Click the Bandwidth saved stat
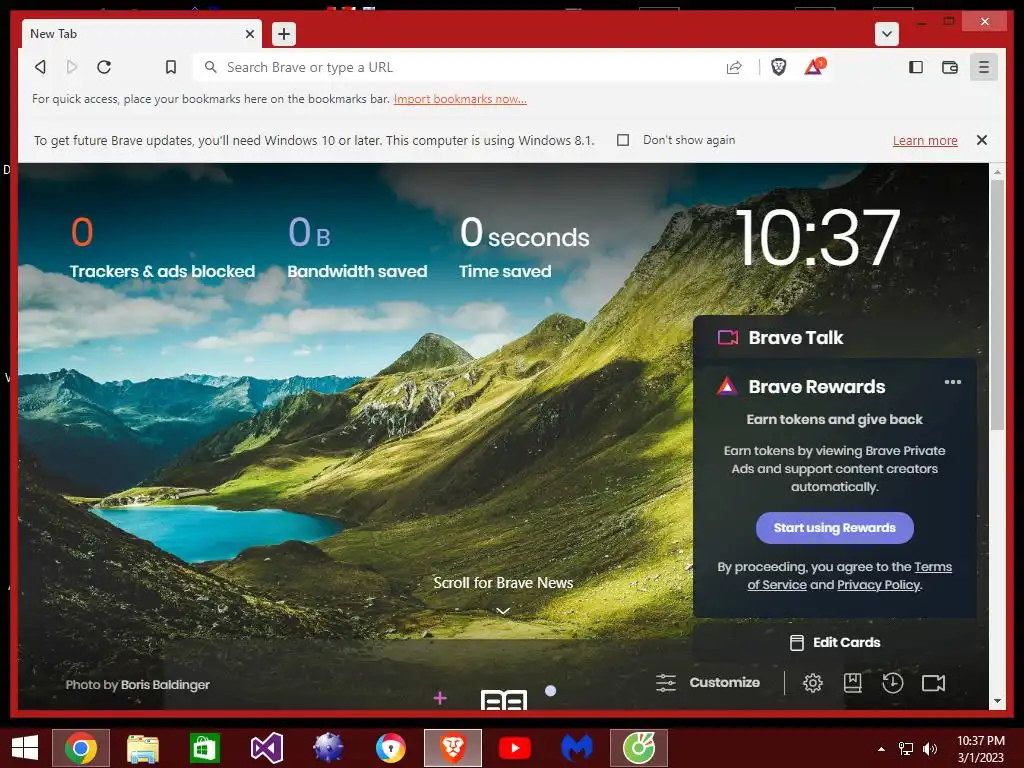The image size is (1024, 768). [357, 248]
